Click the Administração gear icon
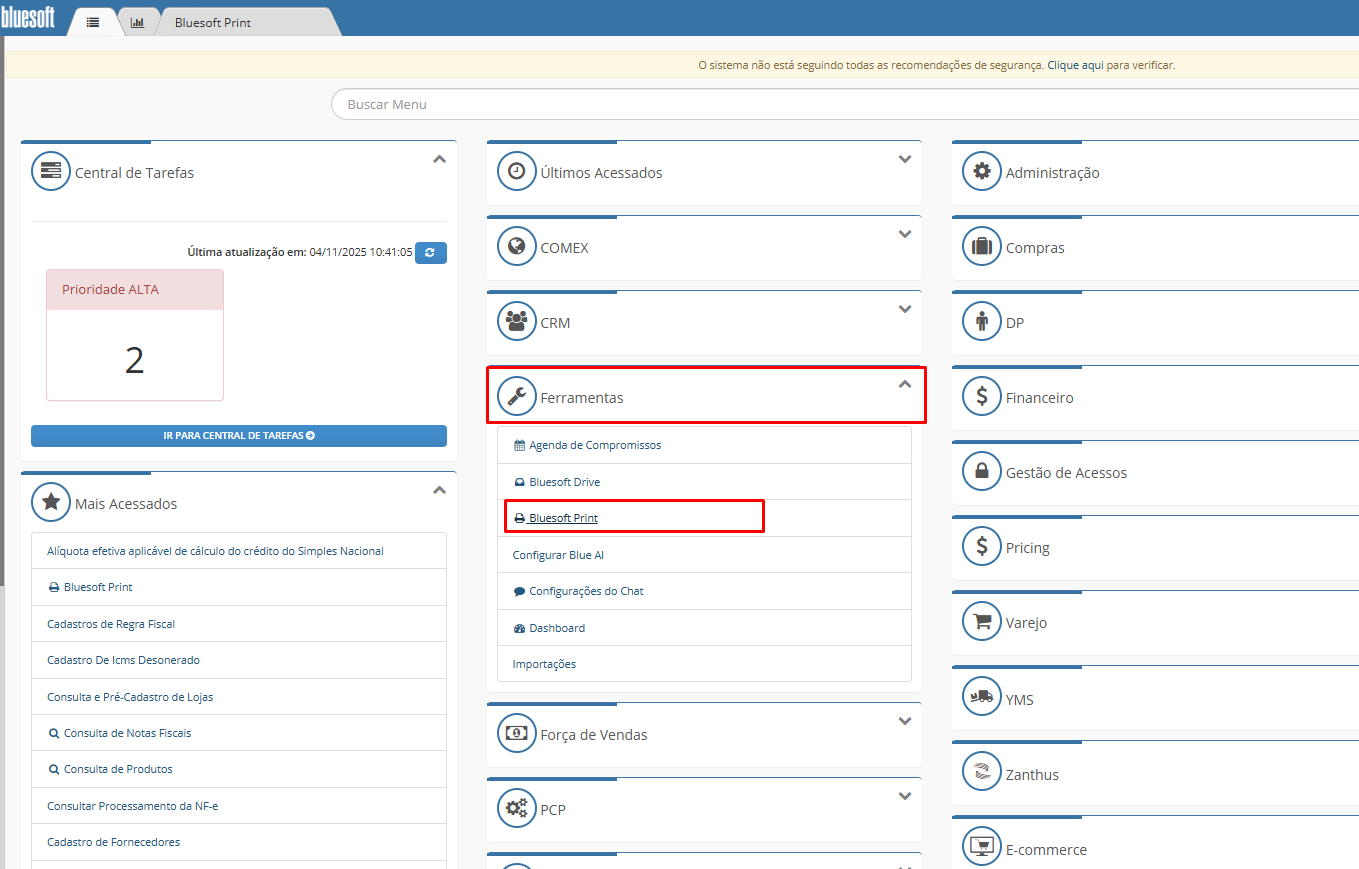Image resolution: width=1359 pixels, height=869 pixels. pyautogui.click(x=981, y=172)
